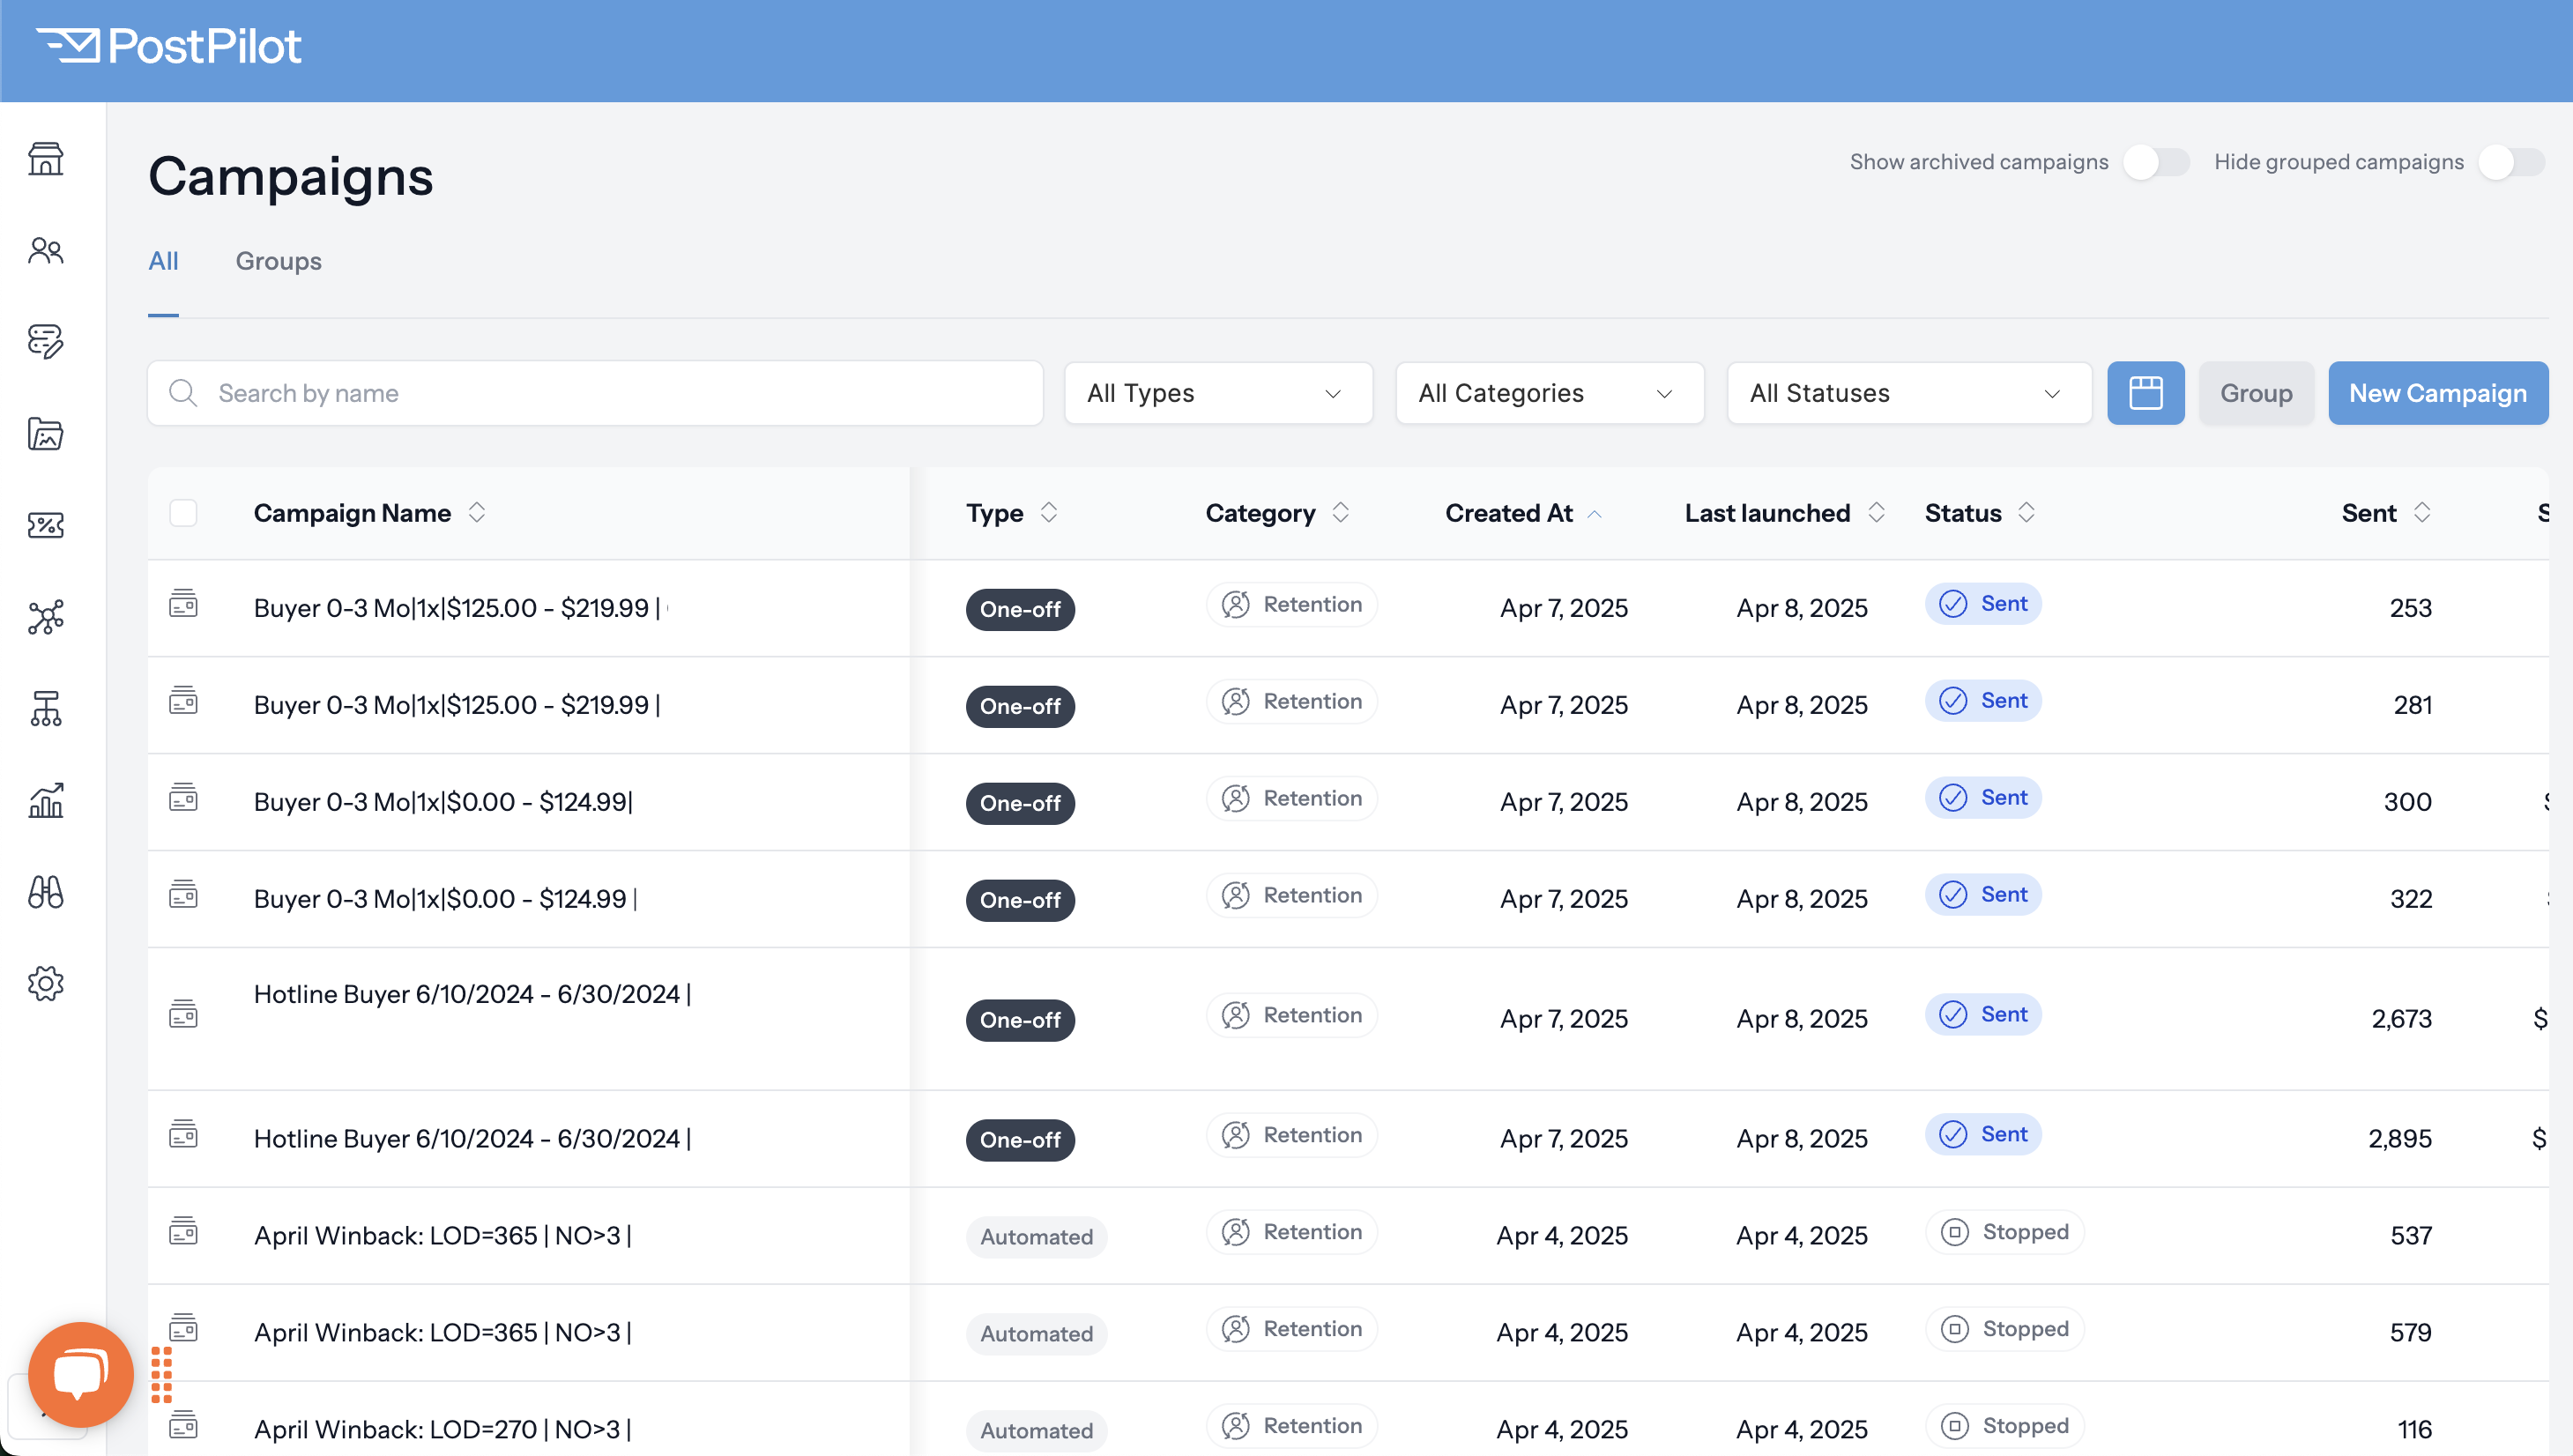This screenshot has height=1456, width=2573.
Task: Open the analytics chart icon
Action: click(x=46, y=800)
